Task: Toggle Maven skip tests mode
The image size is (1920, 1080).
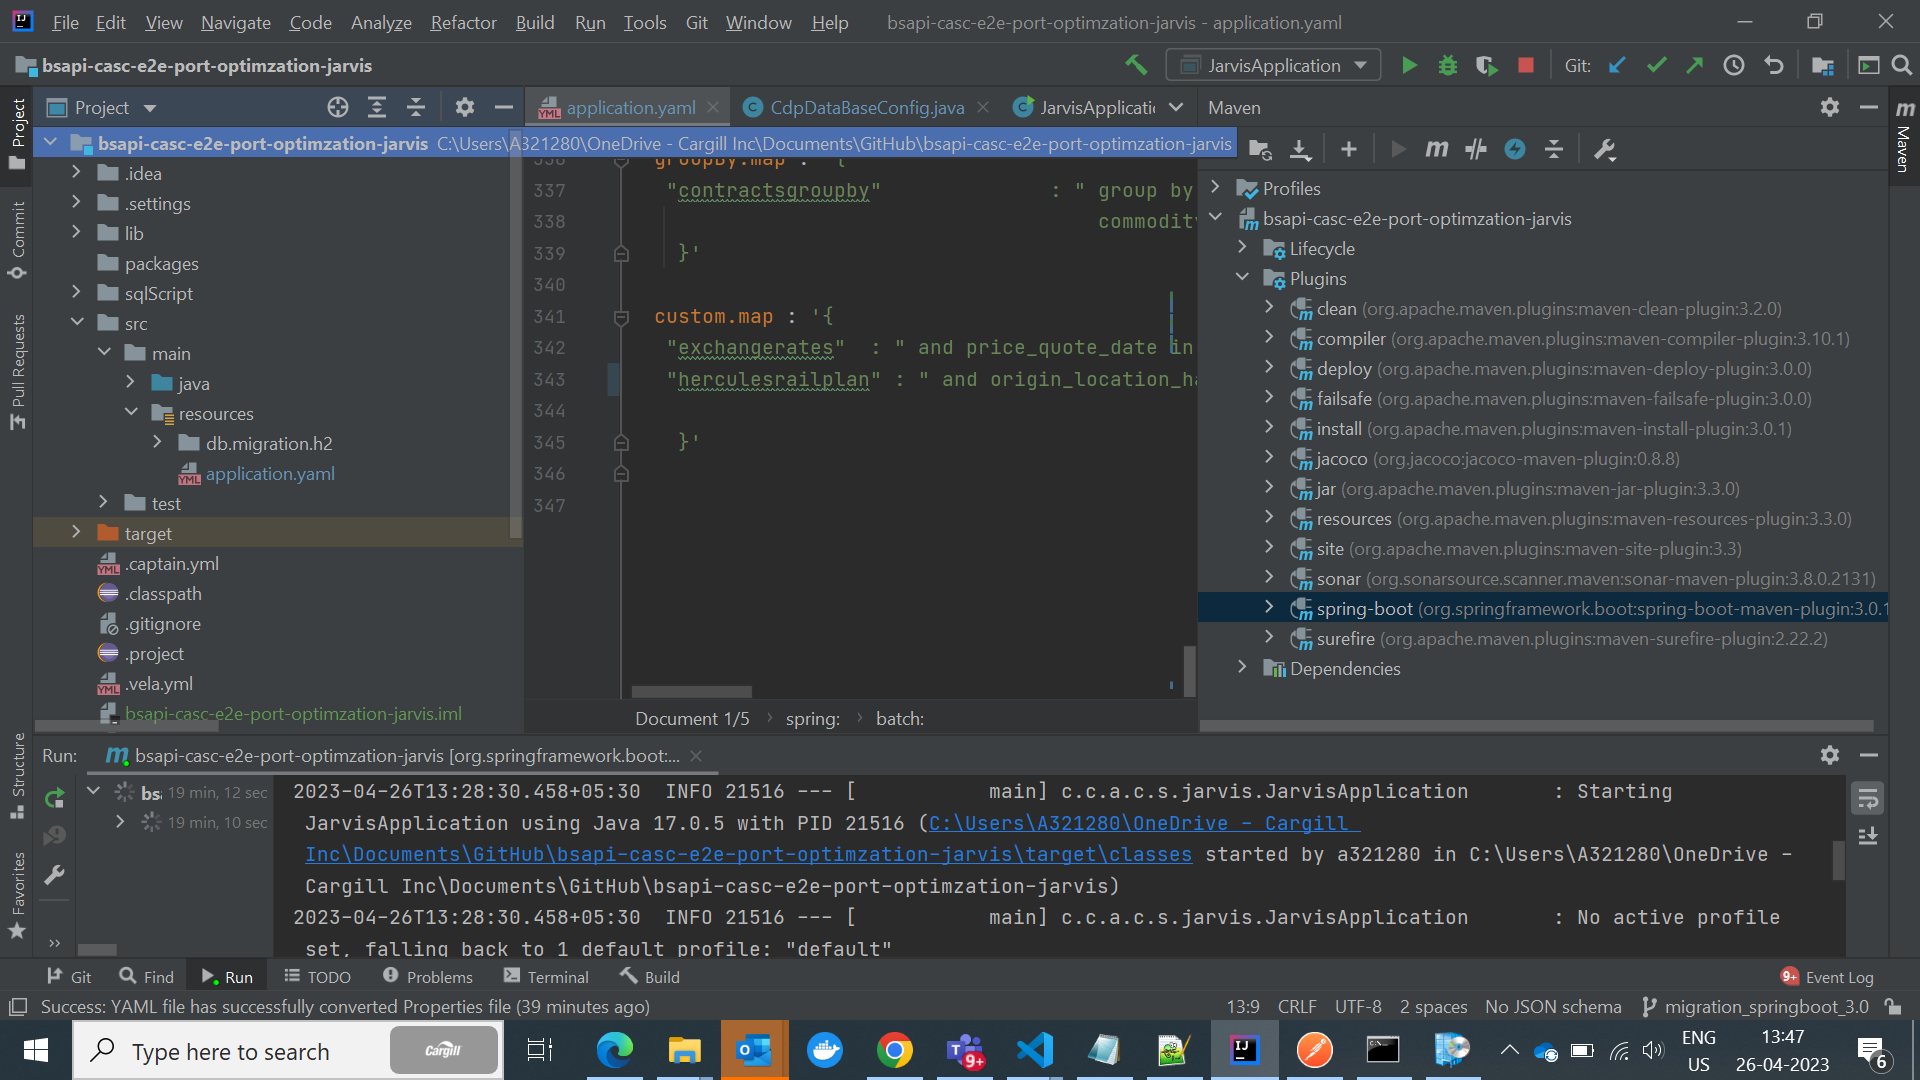Action: pos(1515,150)
